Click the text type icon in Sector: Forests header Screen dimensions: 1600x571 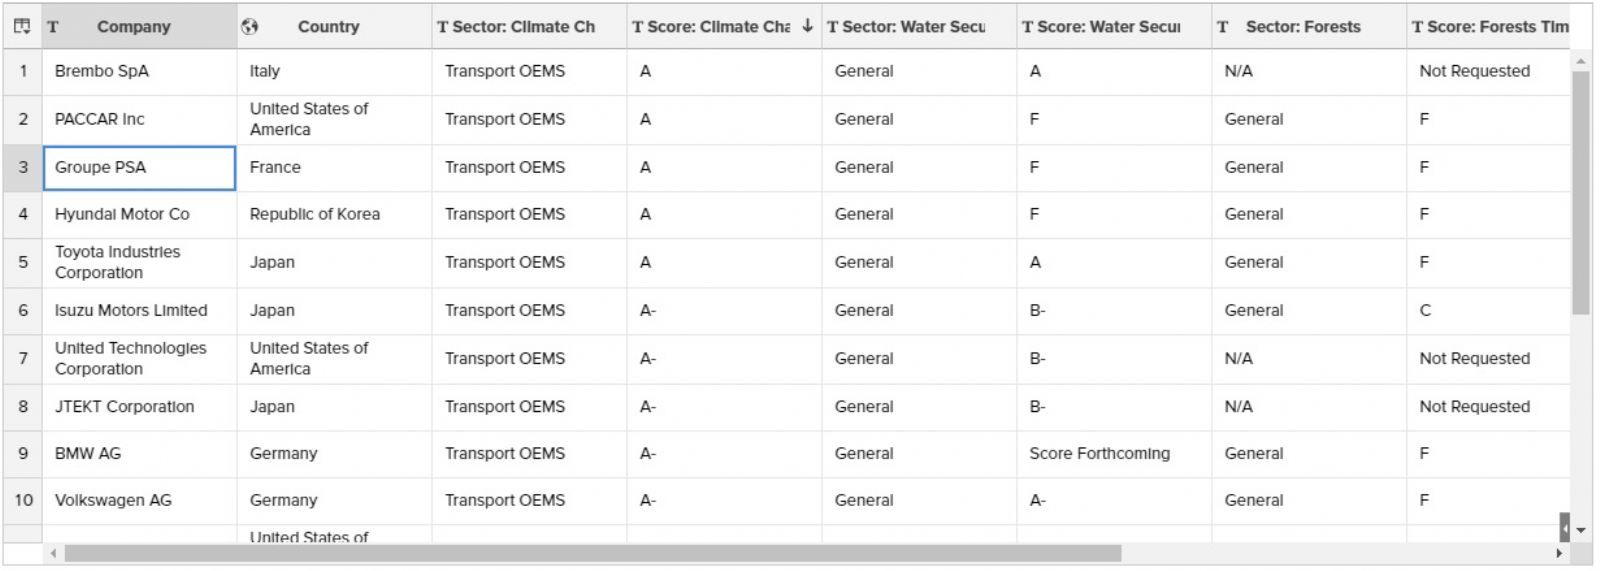point(1223,27)
